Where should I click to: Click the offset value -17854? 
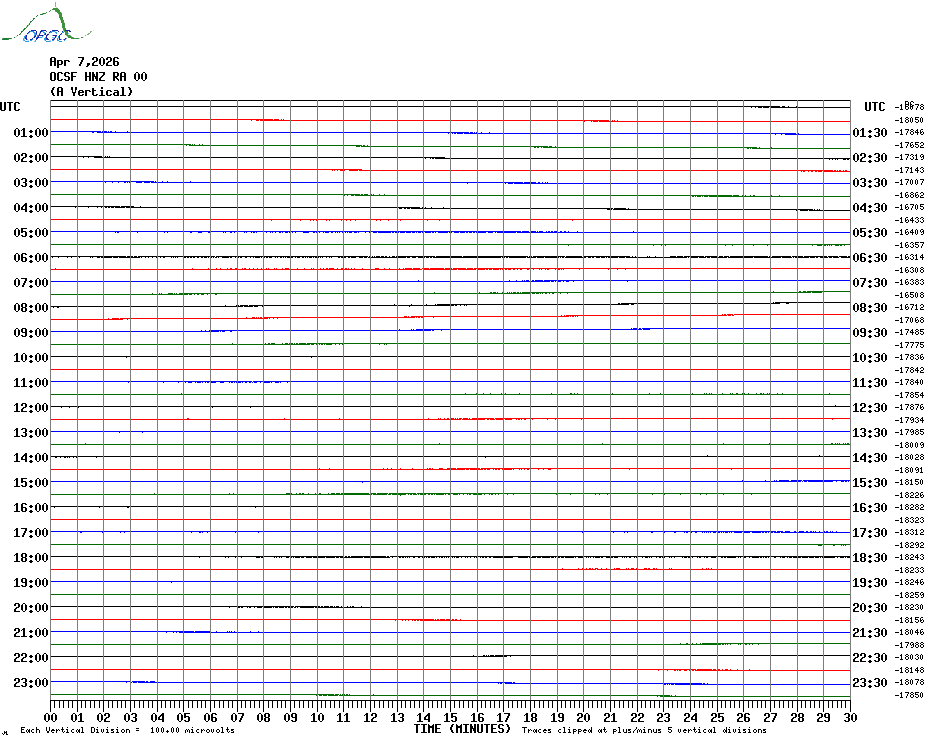(909, 395)
